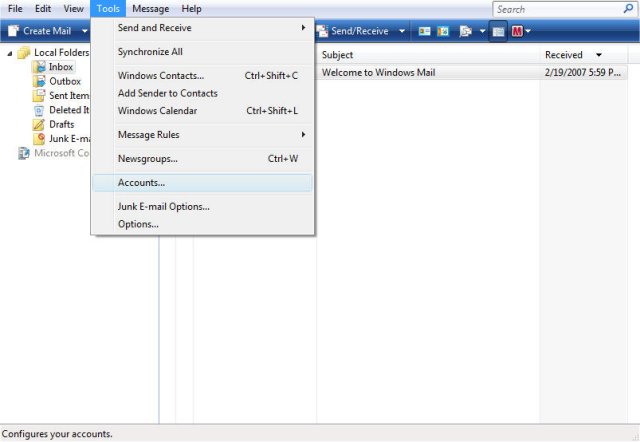Open the Find dropdown arrow
640x442 pixels.
[482, 31]
